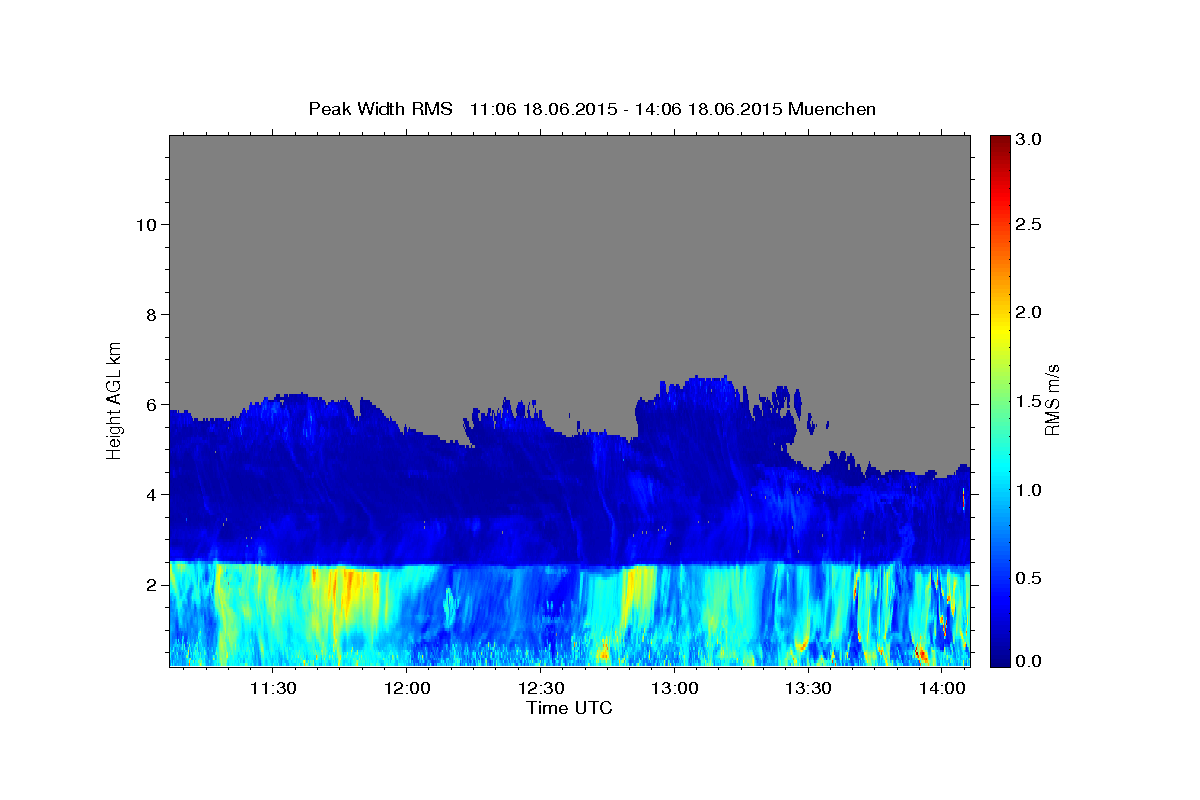The image size is (1200, 800).
Task: Click the 12:00 time tick label
Action: click(408, 688)
